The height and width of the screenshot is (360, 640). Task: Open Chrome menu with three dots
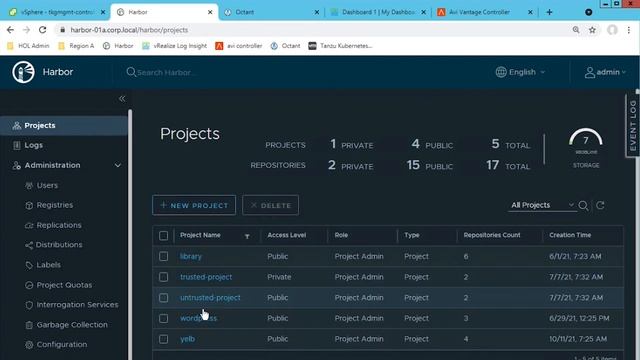[629, 30]
